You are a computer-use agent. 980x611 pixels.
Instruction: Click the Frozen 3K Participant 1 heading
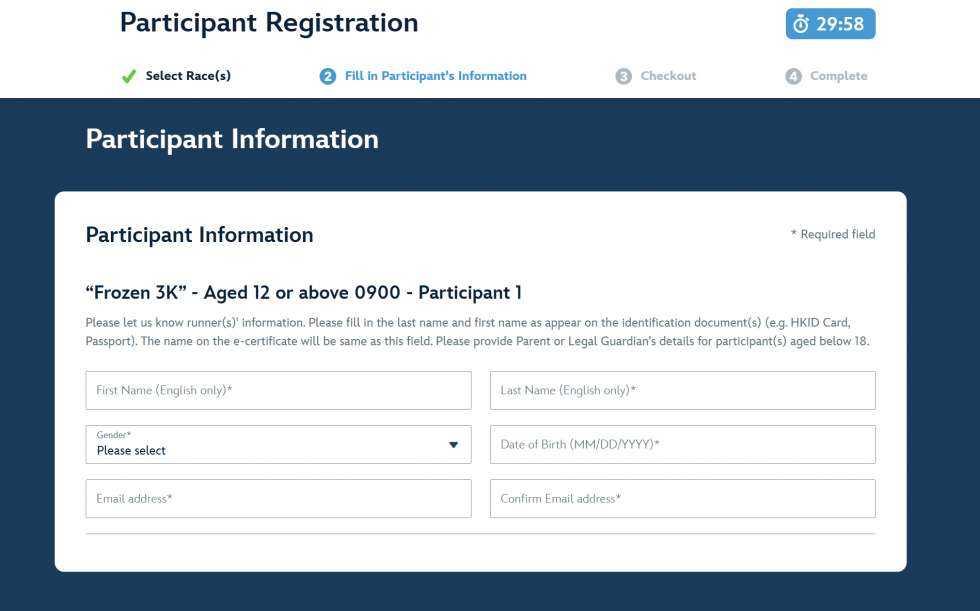(x=304, y=293)
